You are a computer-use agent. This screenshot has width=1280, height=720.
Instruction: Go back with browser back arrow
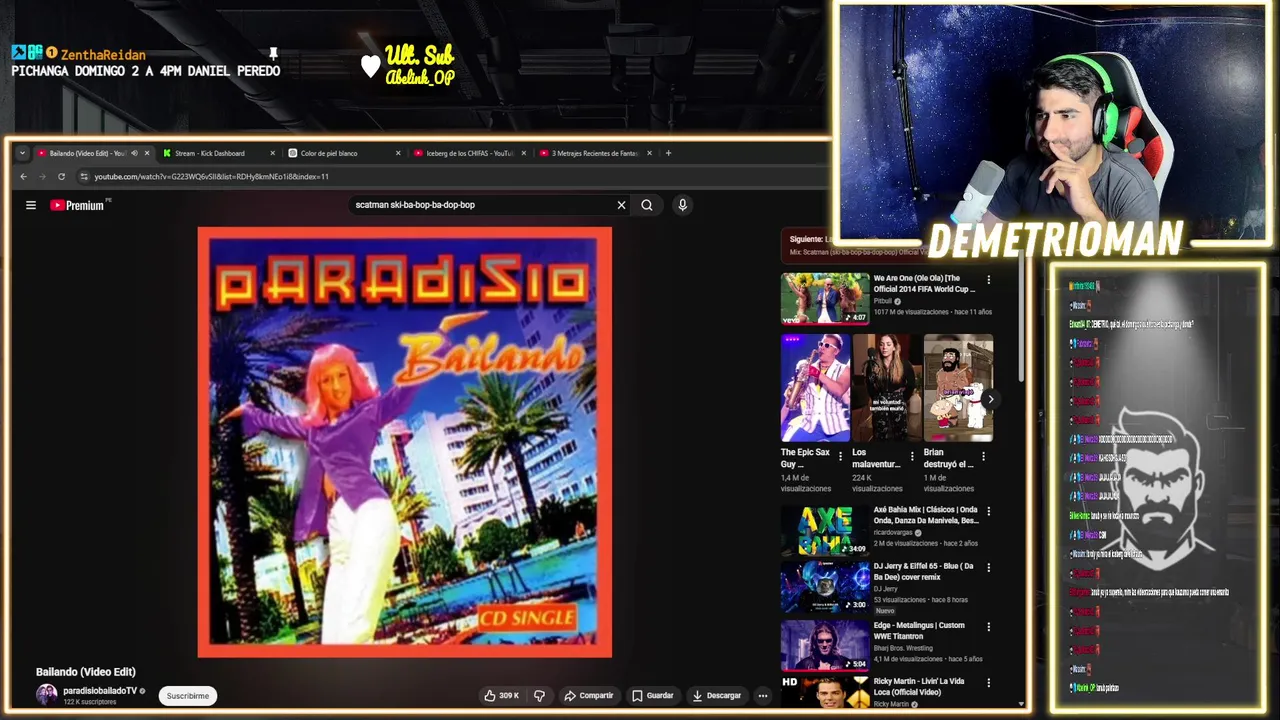click(24, 177)
